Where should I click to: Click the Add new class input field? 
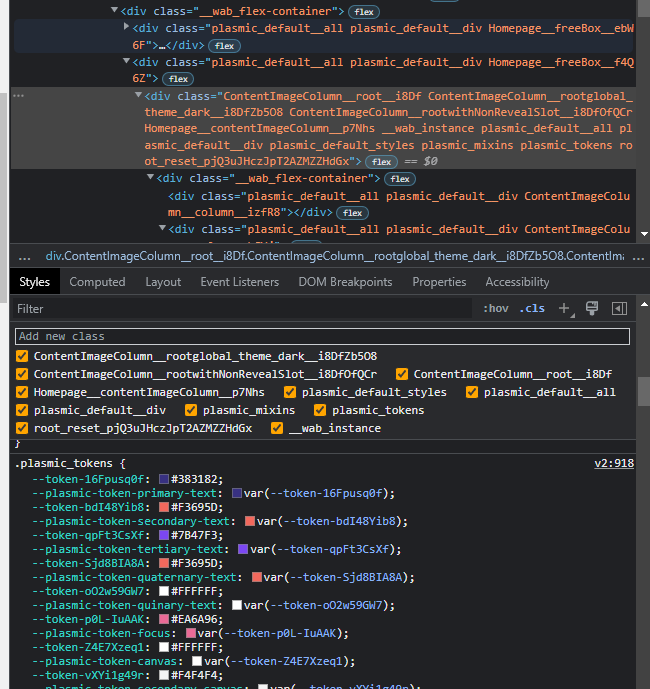point(322,336)
